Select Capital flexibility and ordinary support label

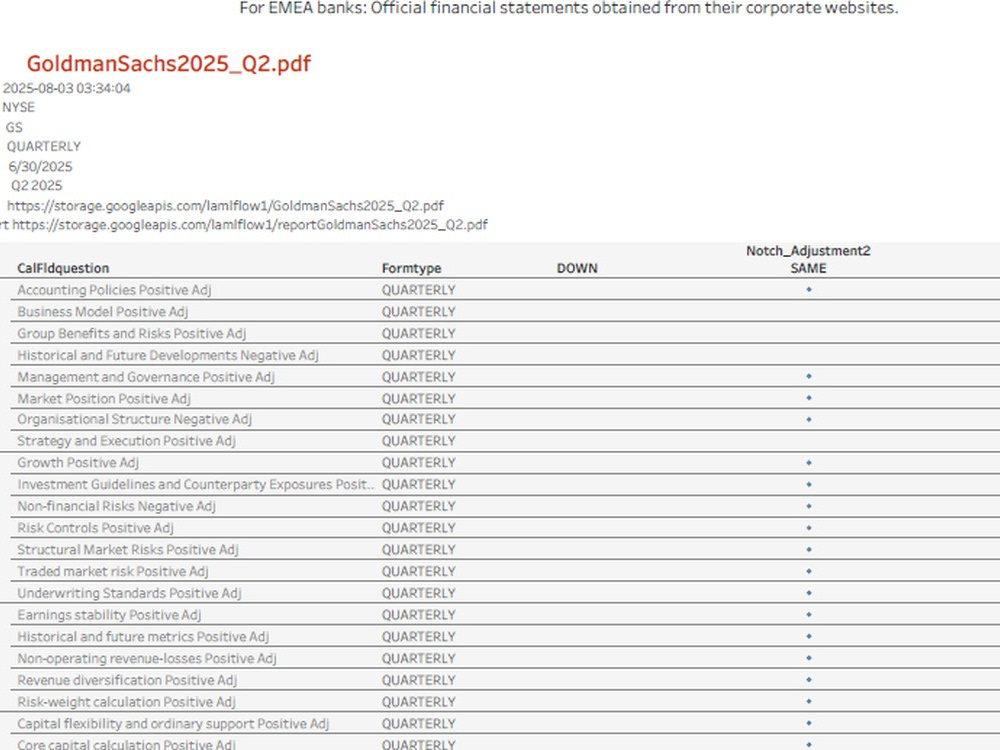click(x=173, y=723)
